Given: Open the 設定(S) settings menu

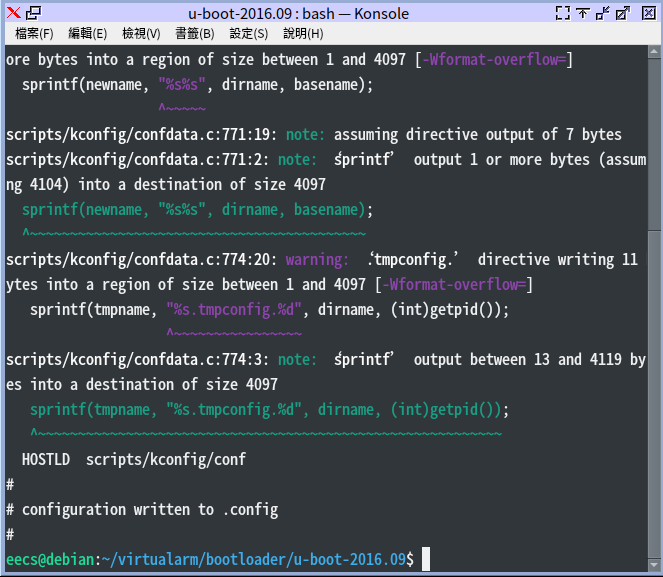Looking at the screenshot, I should (249, 34).
